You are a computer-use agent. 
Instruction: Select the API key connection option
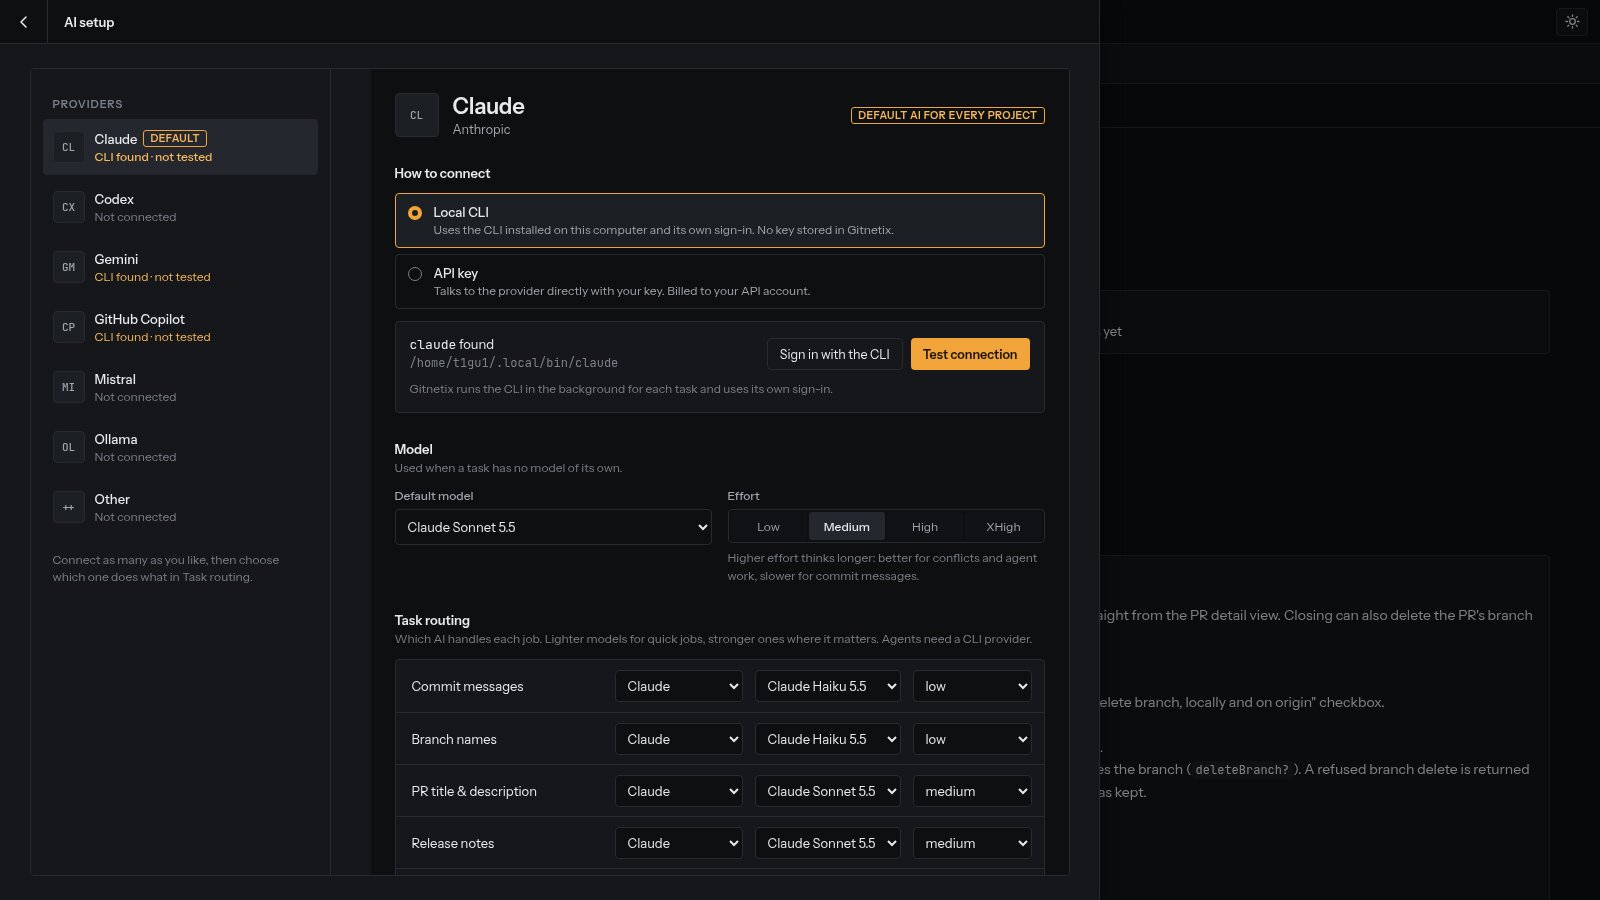(720, 281)
